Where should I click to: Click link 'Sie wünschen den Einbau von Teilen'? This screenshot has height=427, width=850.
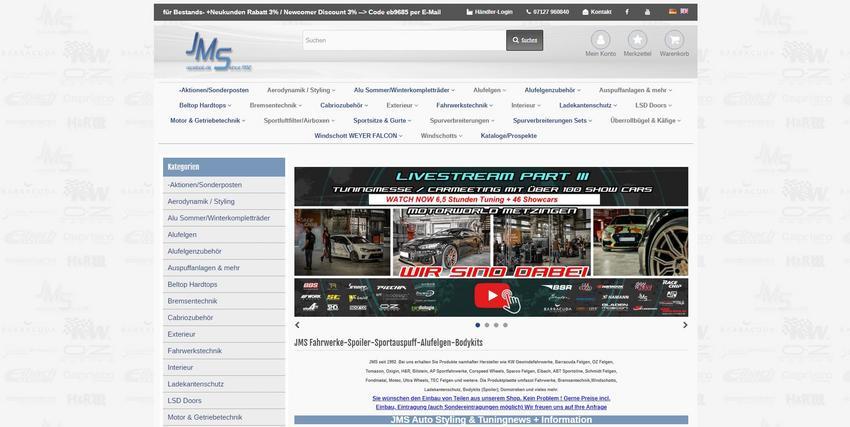[x=491, y=398]
